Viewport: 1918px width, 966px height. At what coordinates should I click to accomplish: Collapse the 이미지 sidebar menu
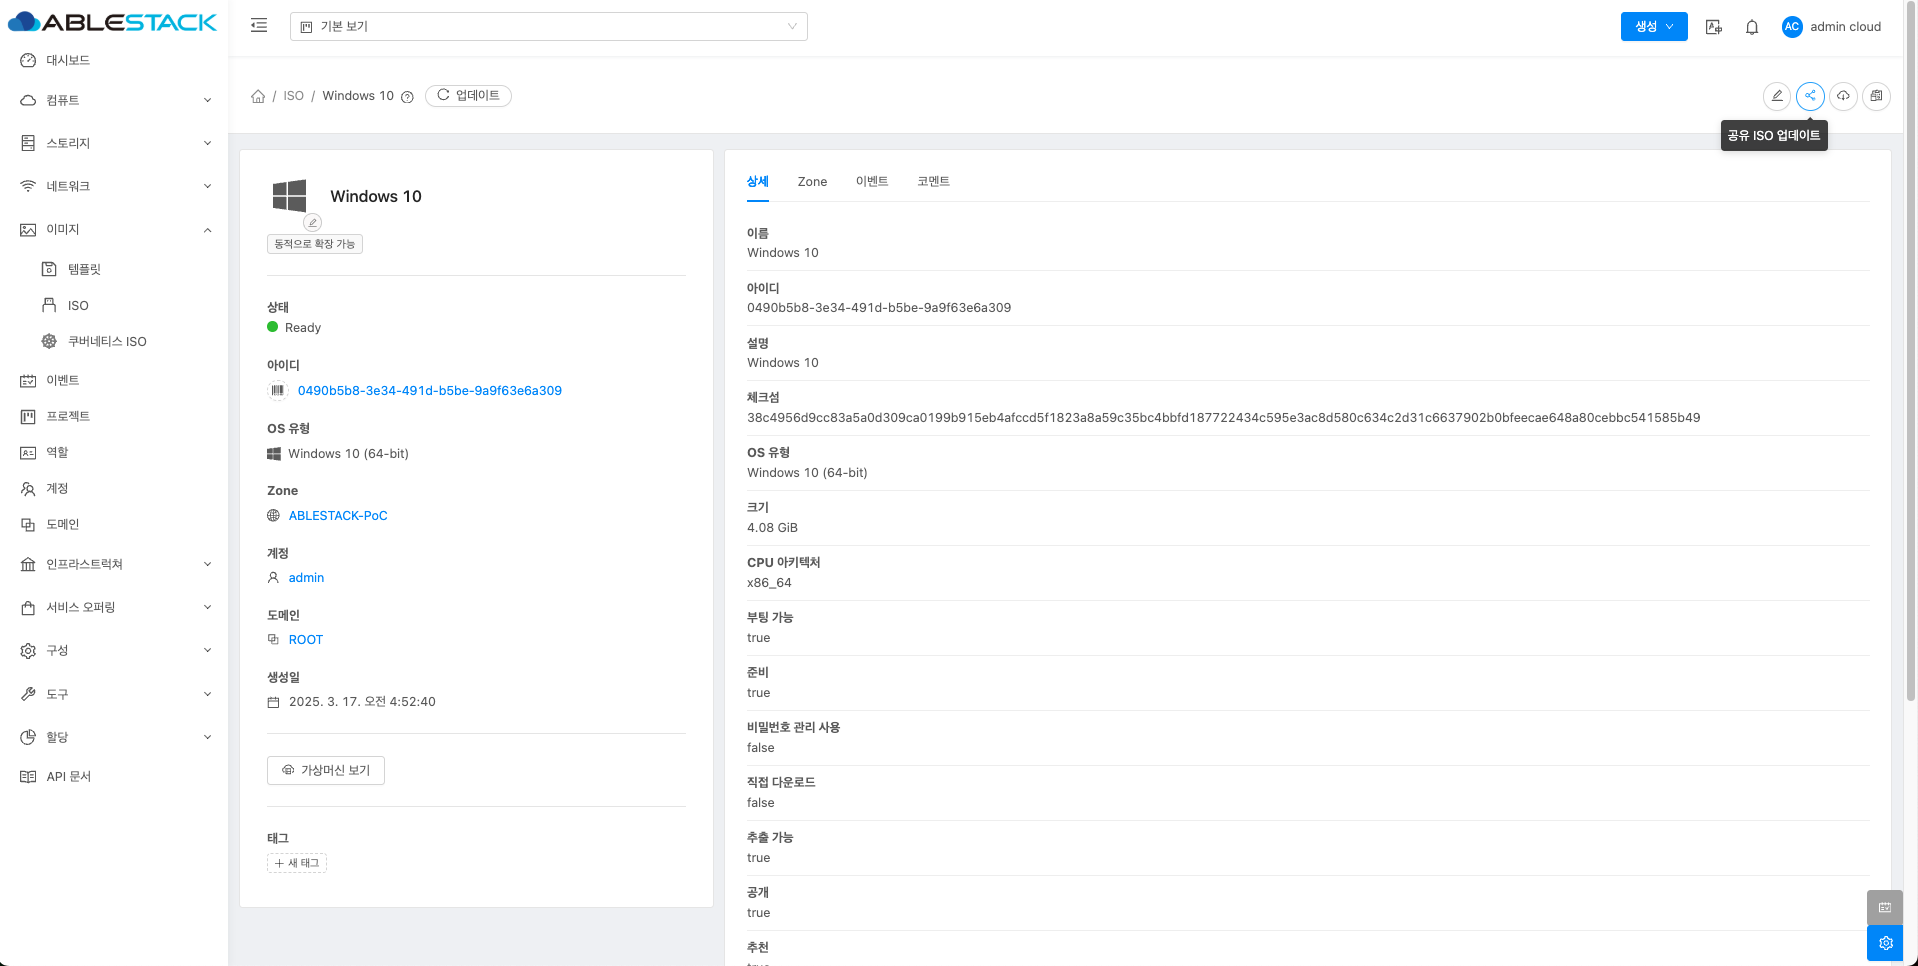[x=115, y=230]
